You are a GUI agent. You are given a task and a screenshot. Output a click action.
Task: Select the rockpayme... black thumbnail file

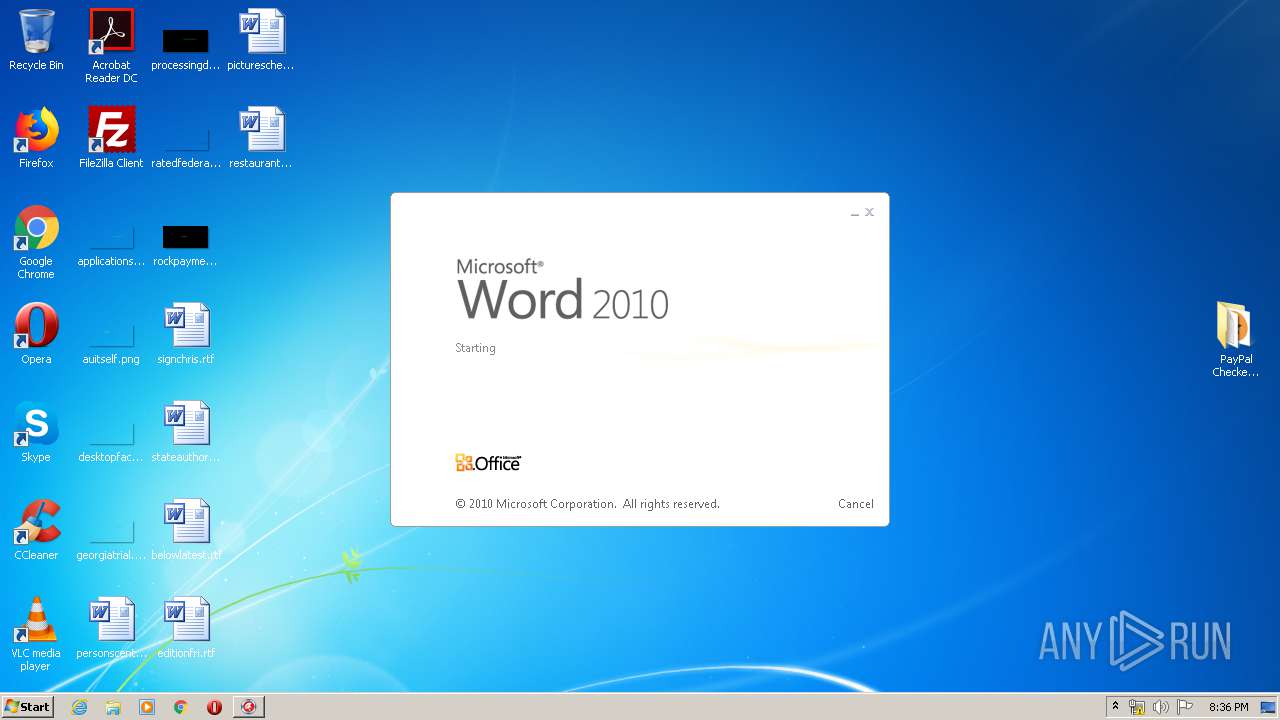185,246
